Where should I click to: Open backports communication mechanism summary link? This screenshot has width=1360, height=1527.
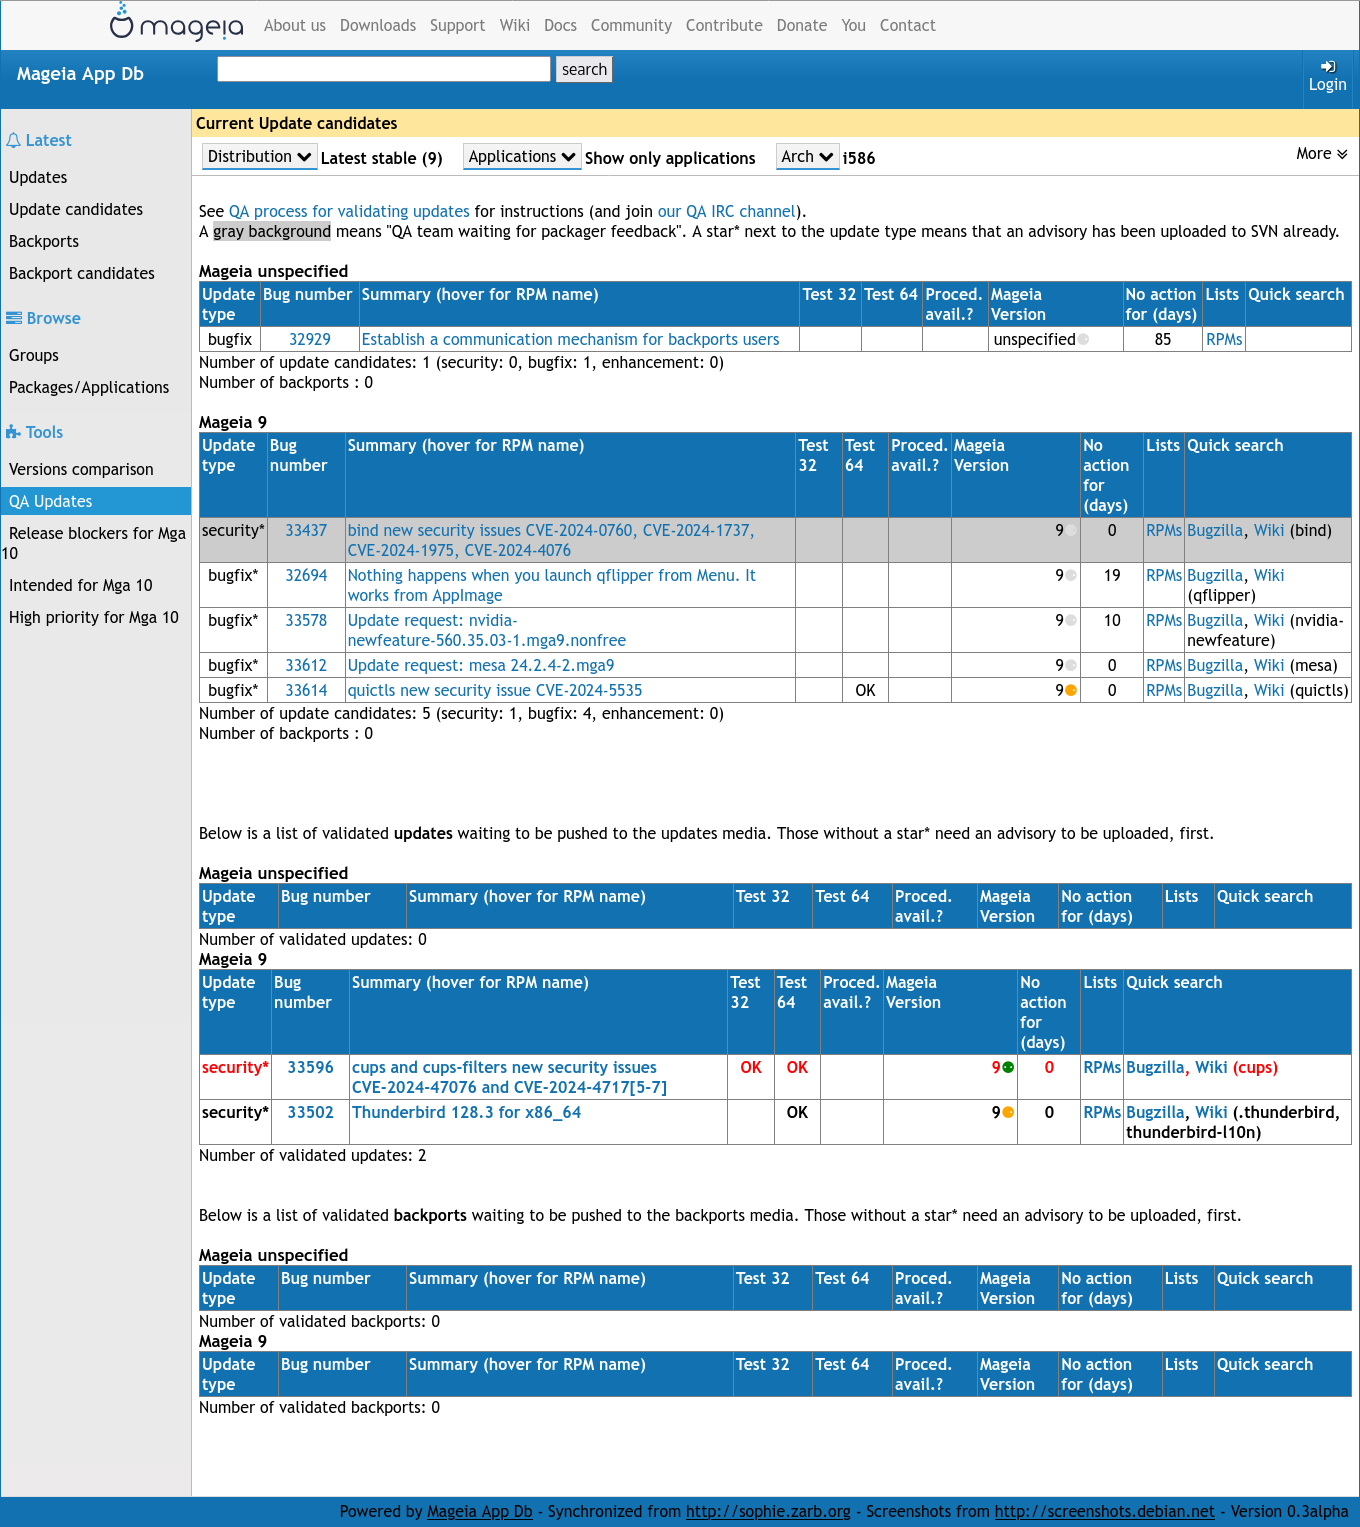click(x=570, y=339)
